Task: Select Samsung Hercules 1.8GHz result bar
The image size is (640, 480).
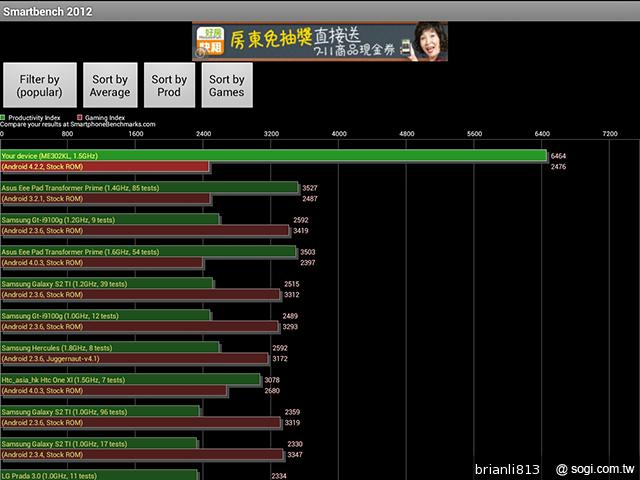Action: click(x=110, y=348)
